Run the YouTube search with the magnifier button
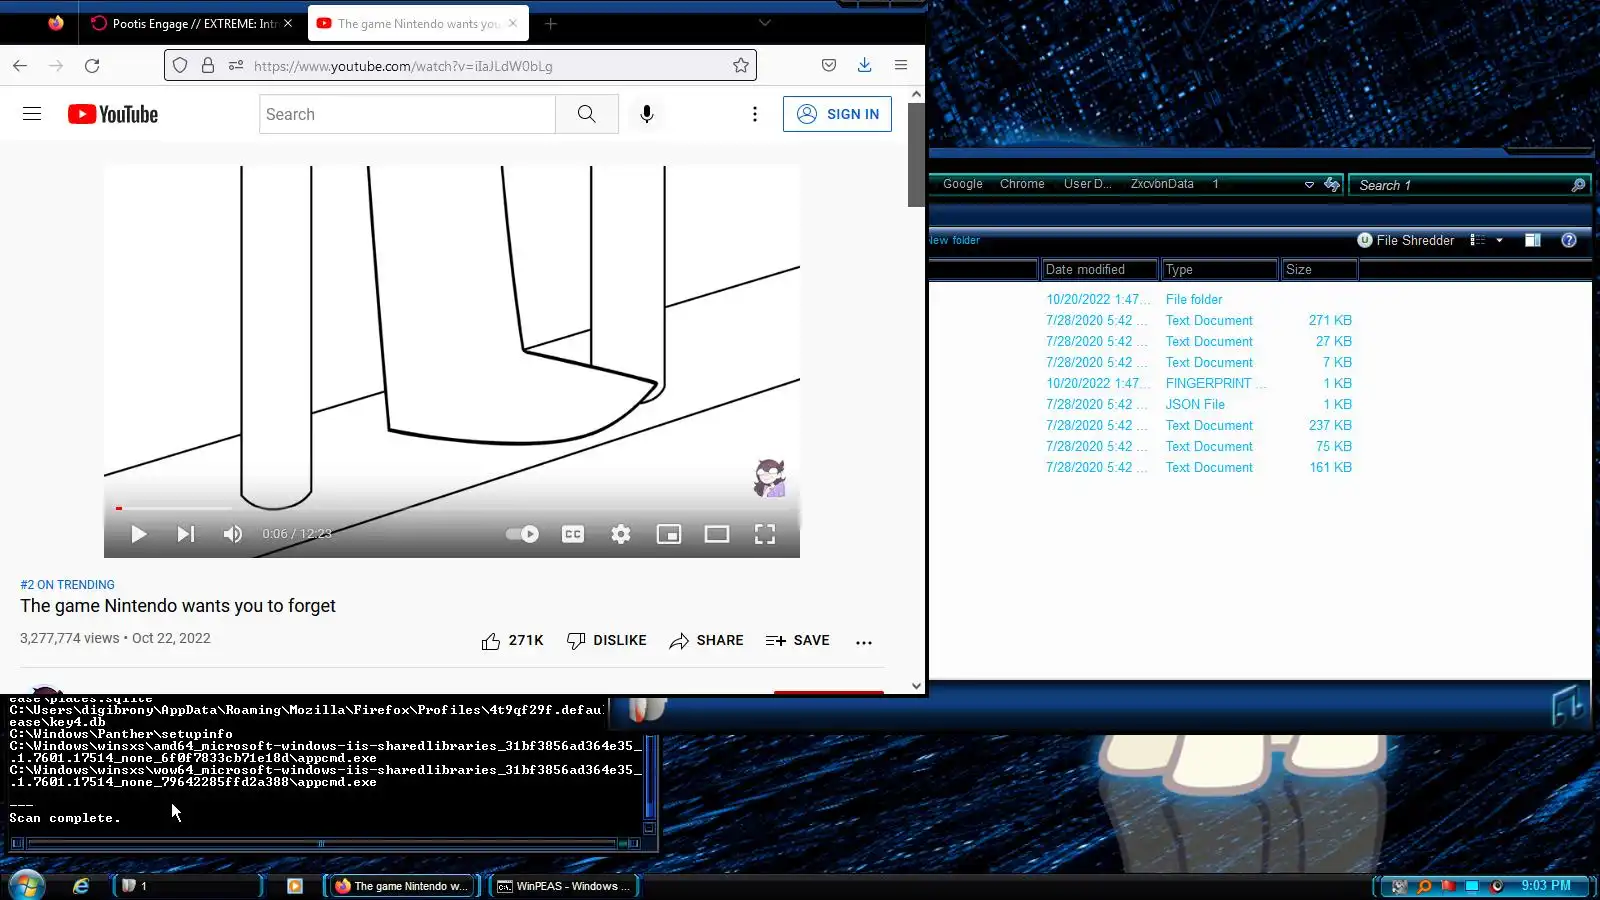The image size is (1600, 900). [x=587, y=114]
